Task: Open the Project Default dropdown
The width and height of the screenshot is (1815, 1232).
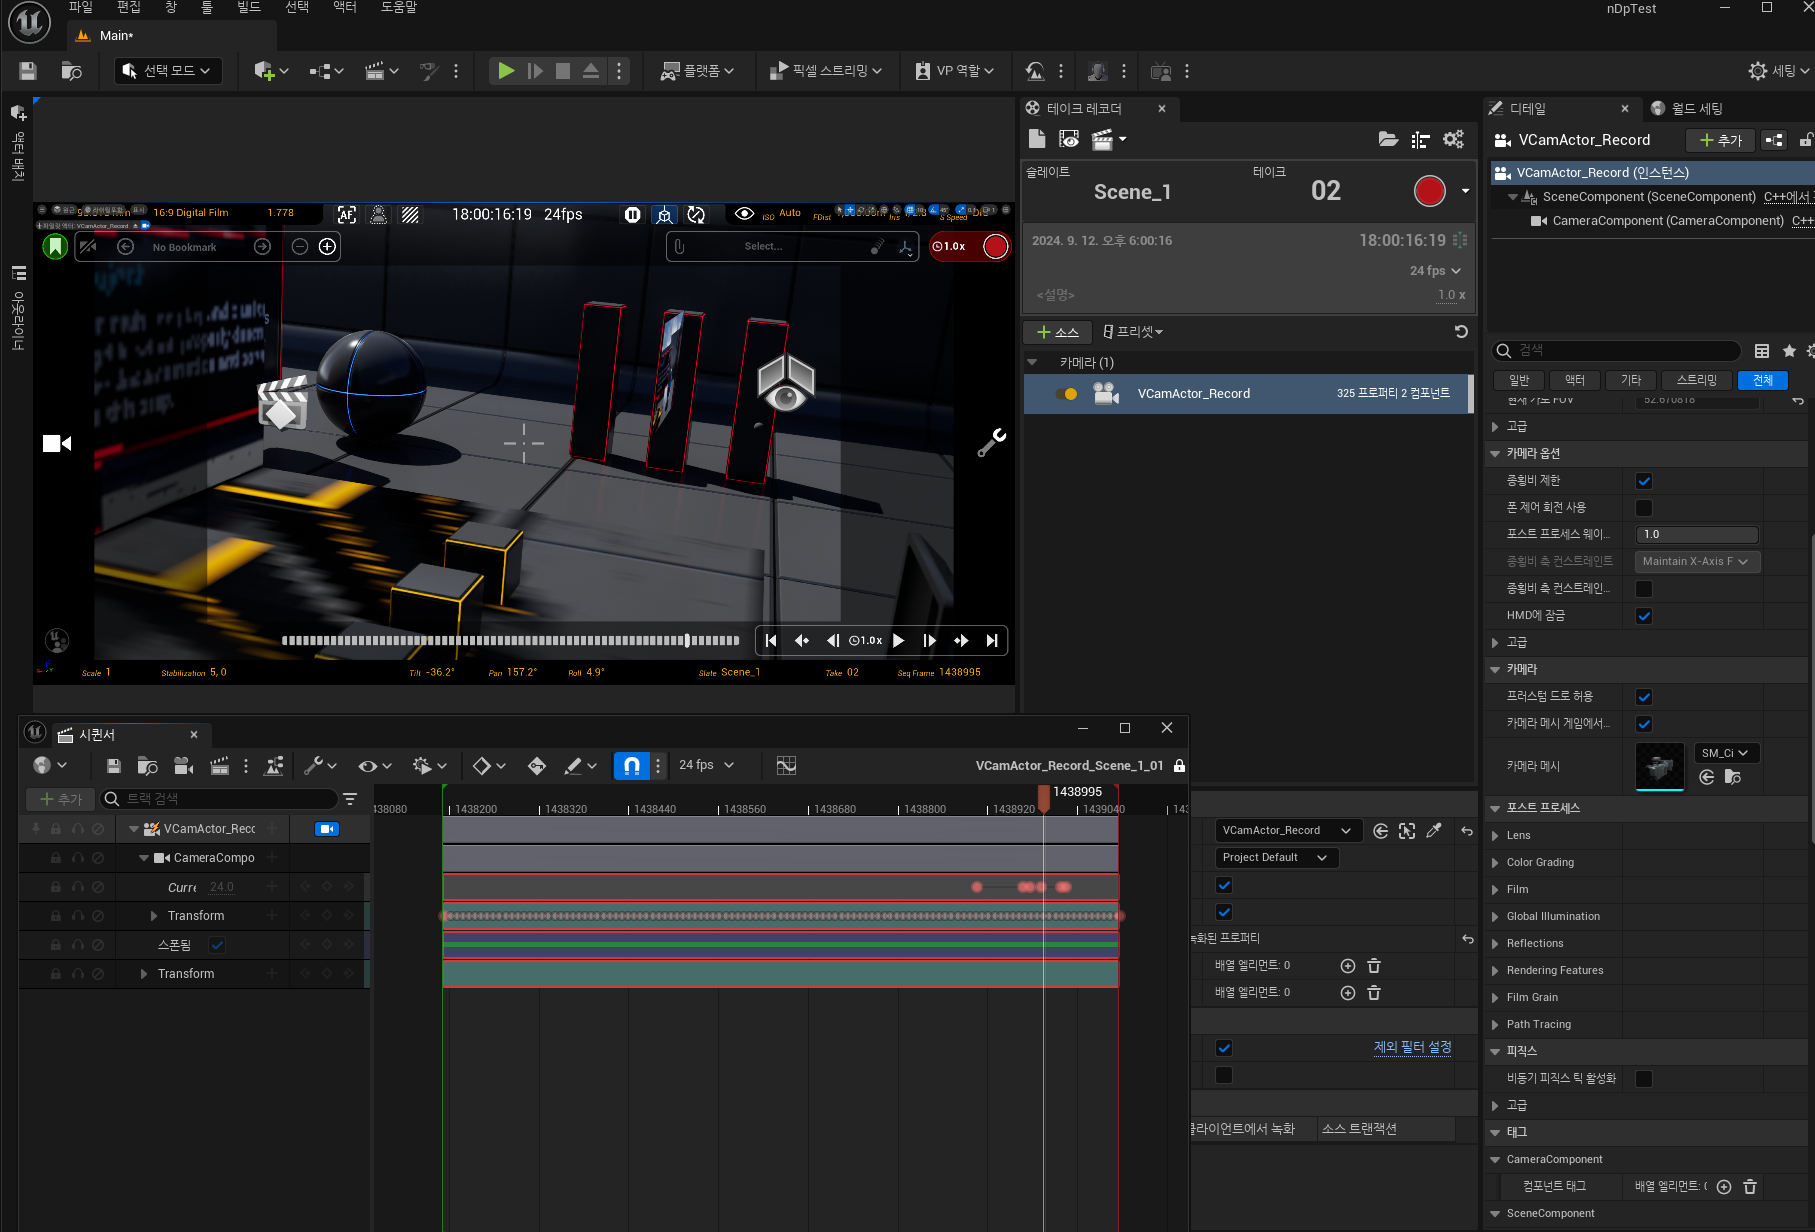Action: pos(1275,858)
